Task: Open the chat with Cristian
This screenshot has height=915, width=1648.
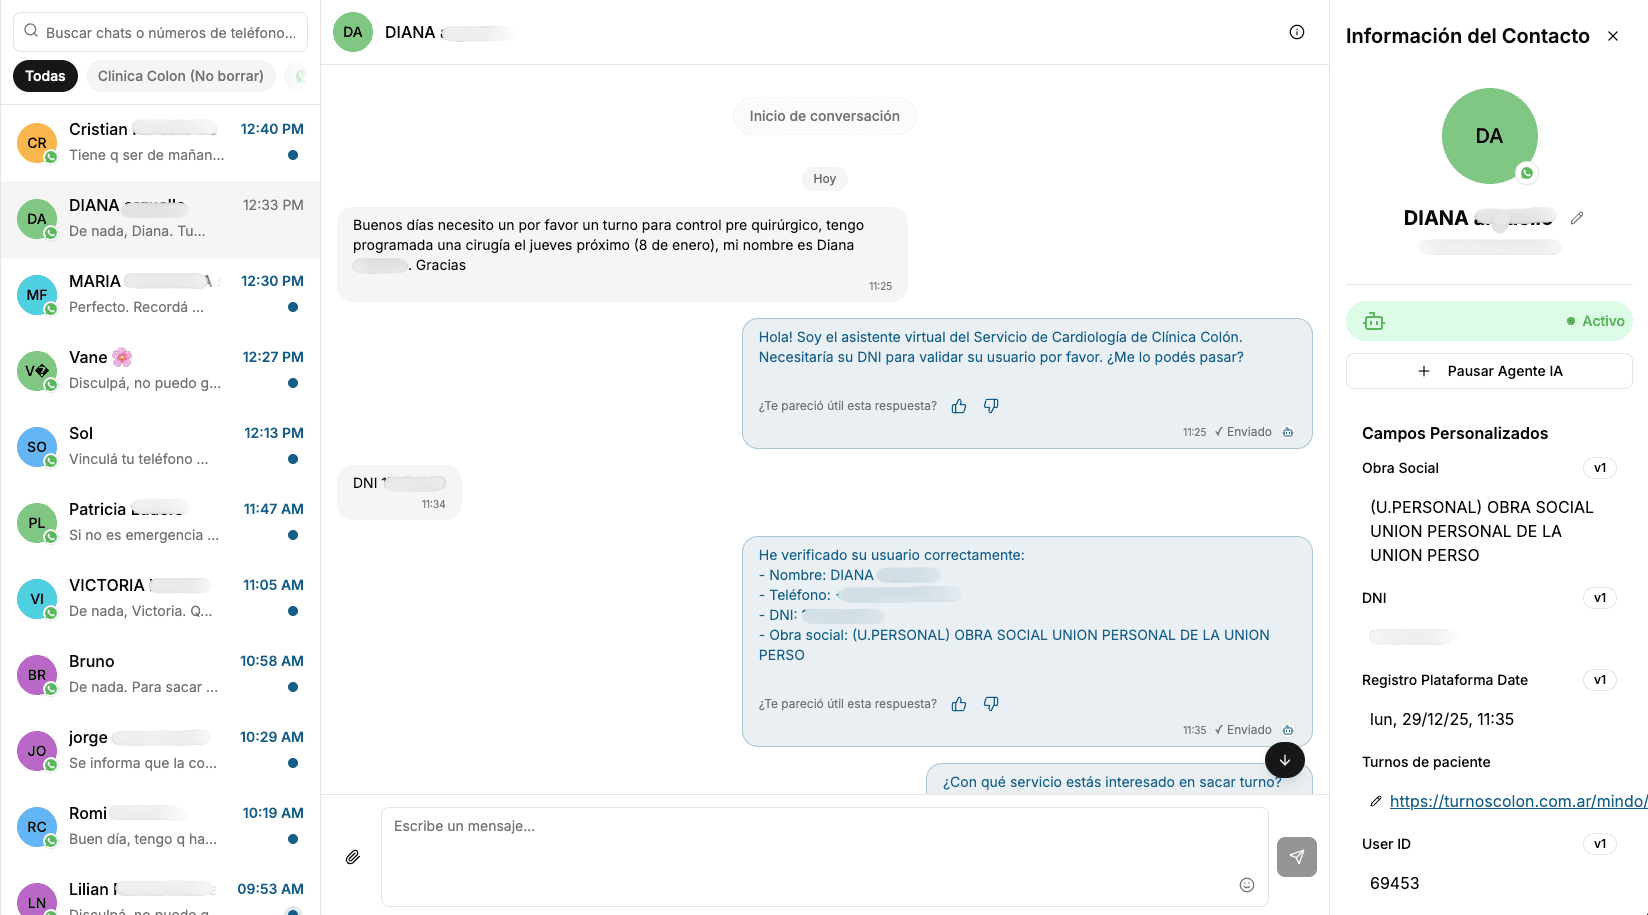Action: click(x=160, y=142)
